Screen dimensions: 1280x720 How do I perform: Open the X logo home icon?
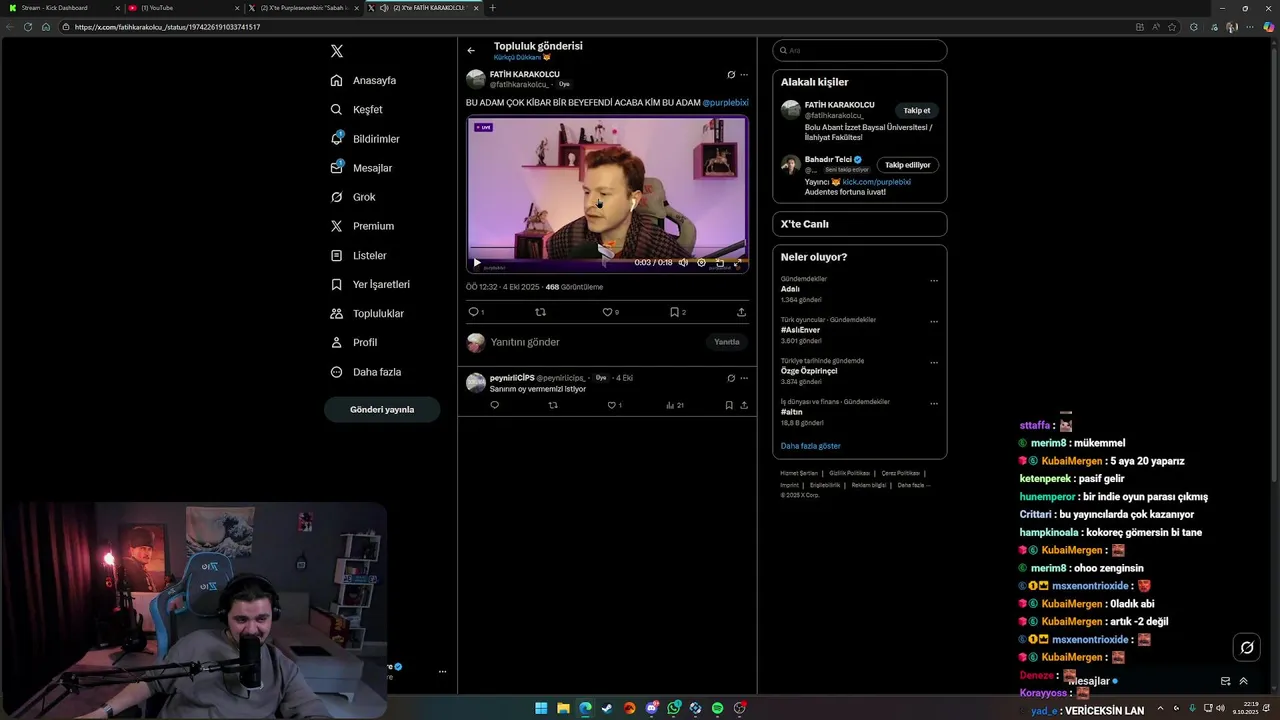click(x=337, y=51)
